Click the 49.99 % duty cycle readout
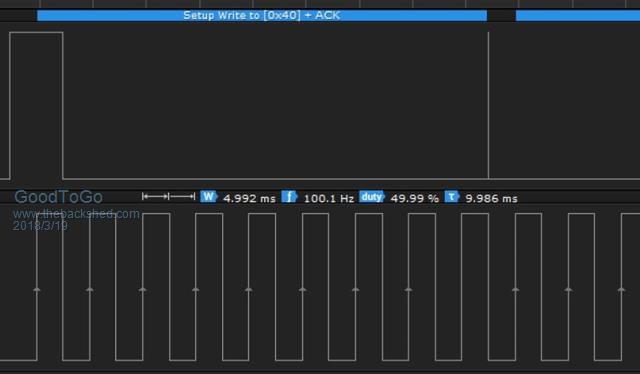 click(x=415, y=199)
